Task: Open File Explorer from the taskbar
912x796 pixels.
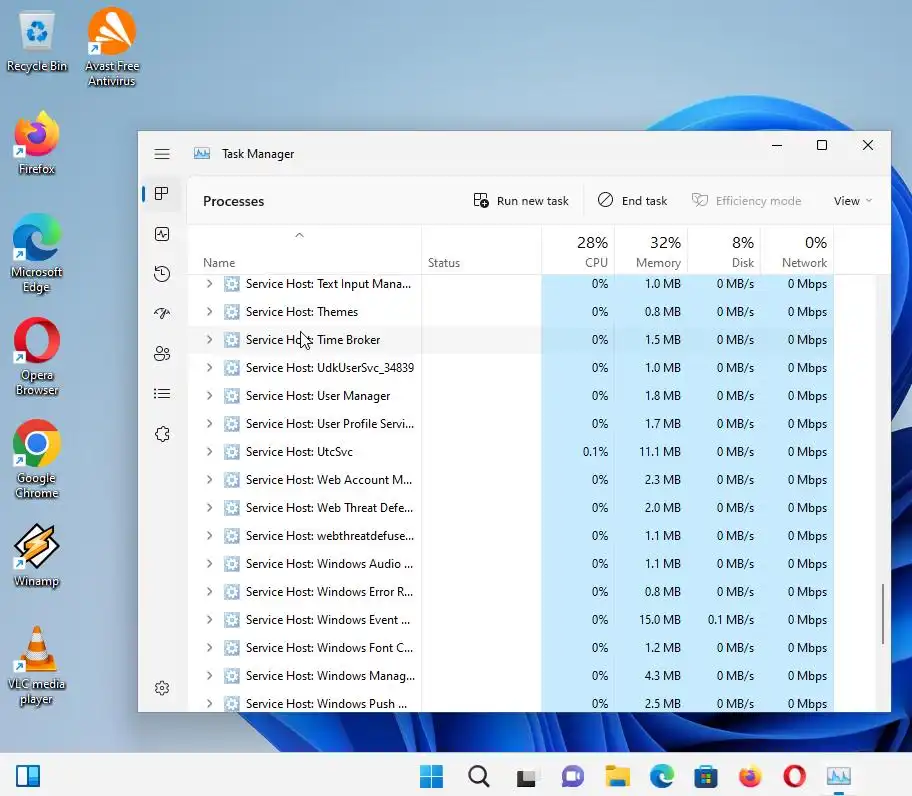Action: point(617,776)
